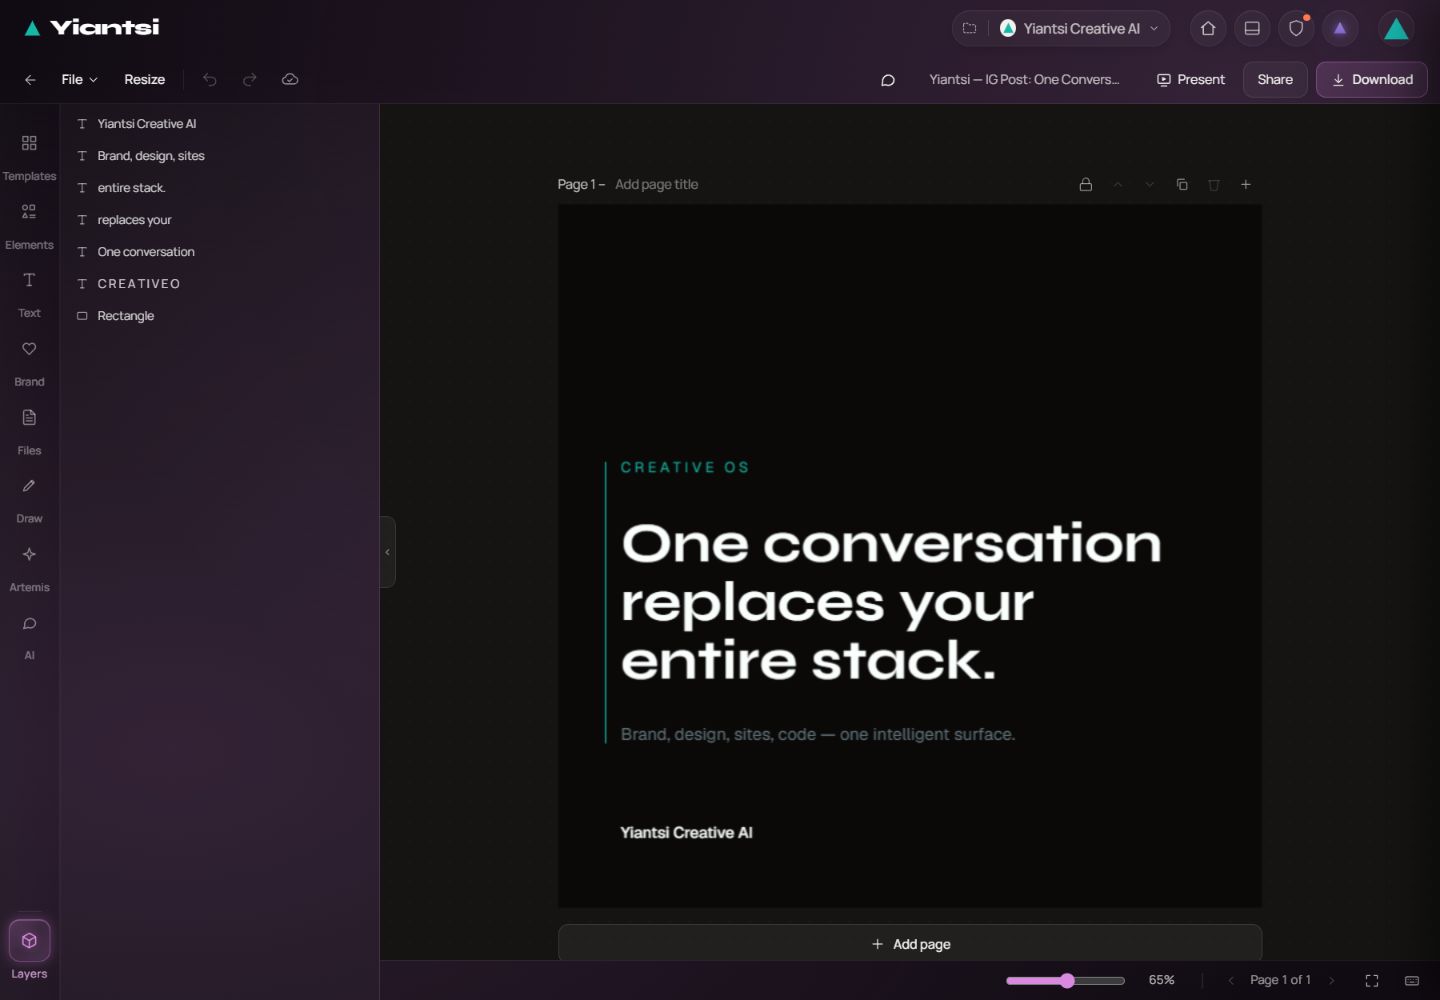
Task: Select the Rectangle layer
Action: point(220,316)
